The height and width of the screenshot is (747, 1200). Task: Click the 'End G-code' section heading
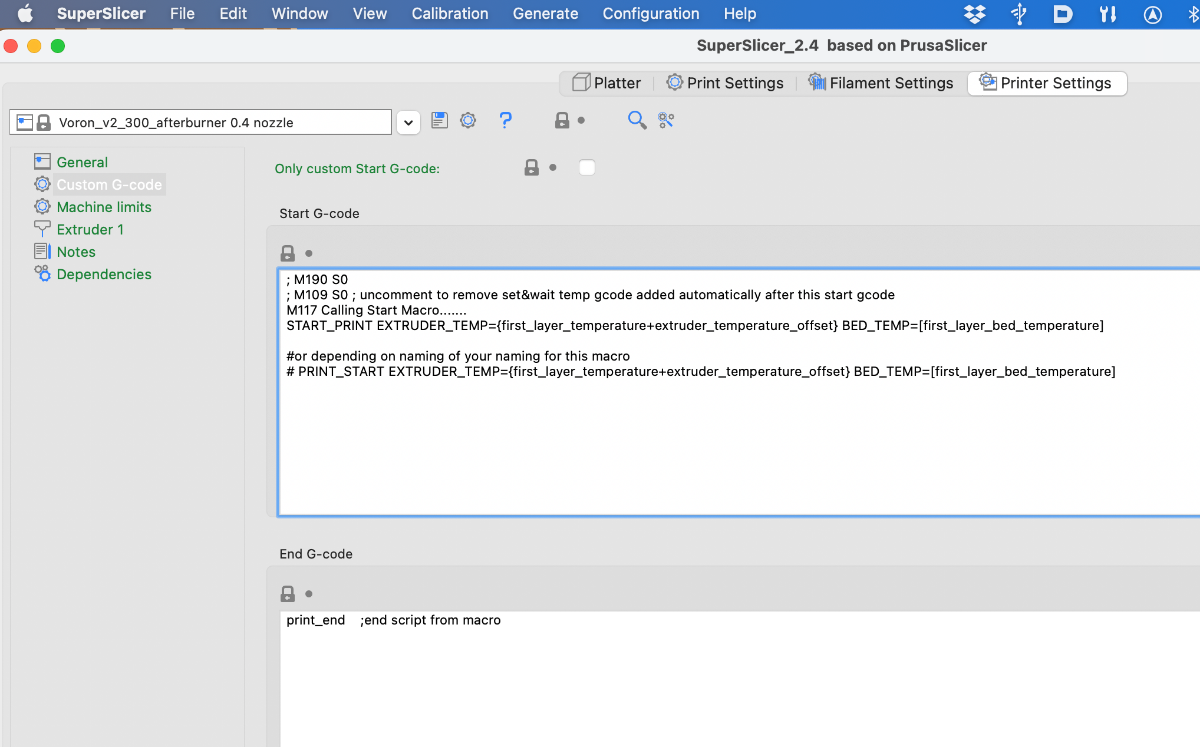(x=316, y=553)
